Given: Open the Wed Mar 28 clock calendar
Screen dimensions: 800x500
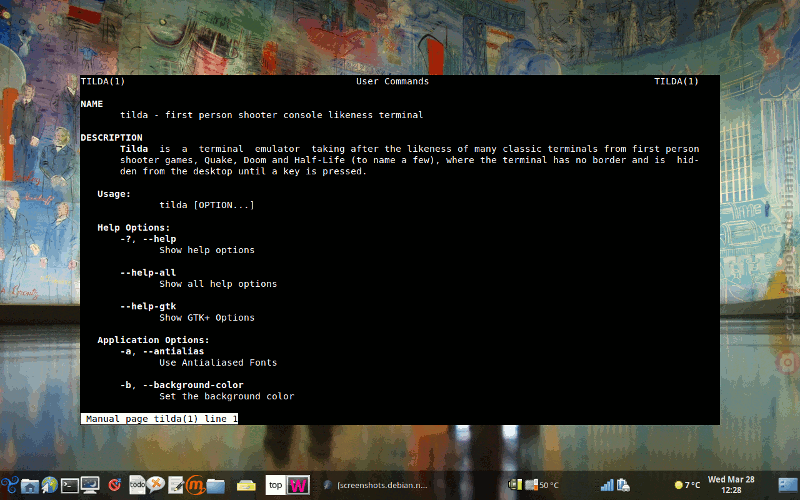Looking at the screenshot, I should (x=731, y=485).
